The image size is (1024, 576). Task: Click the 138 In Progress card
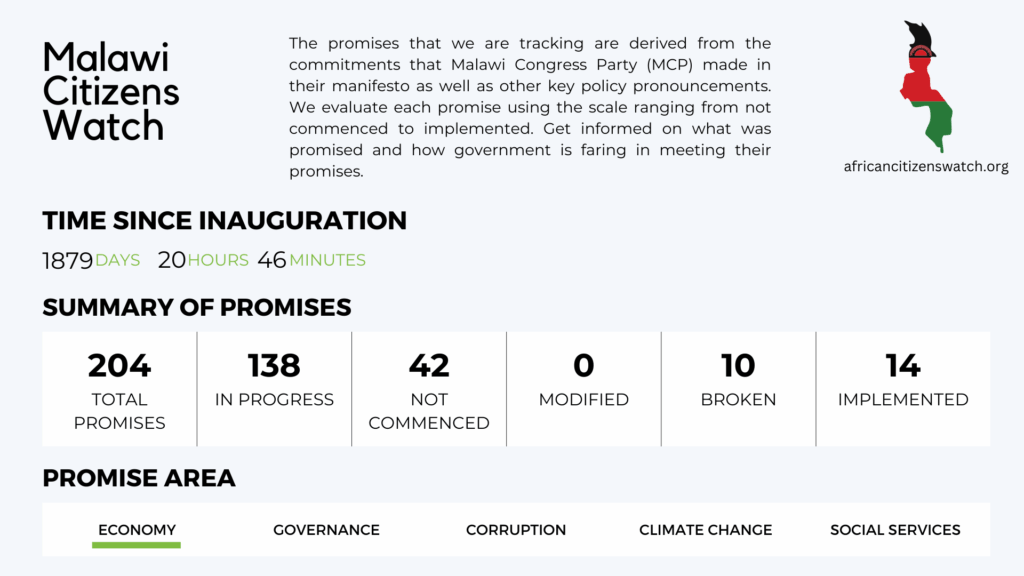[x=274, y=389]
